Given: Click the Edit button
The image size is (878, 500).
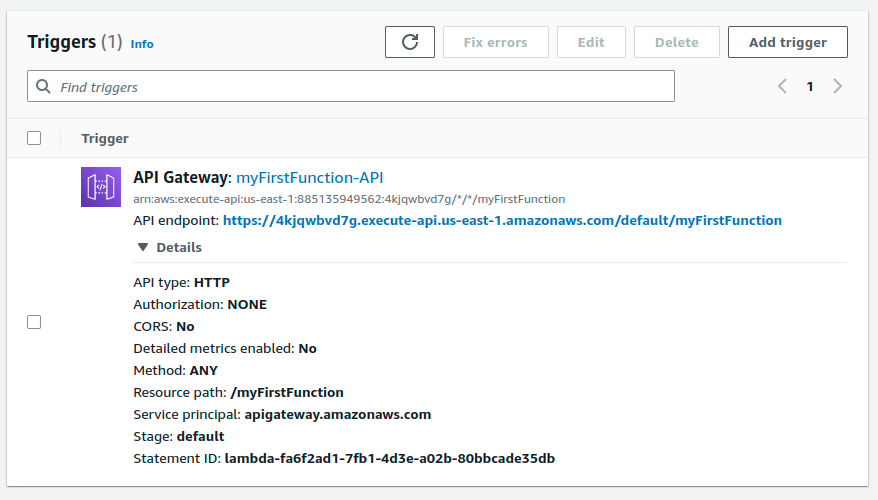Looking at the screenshot, I should point(591,42).
